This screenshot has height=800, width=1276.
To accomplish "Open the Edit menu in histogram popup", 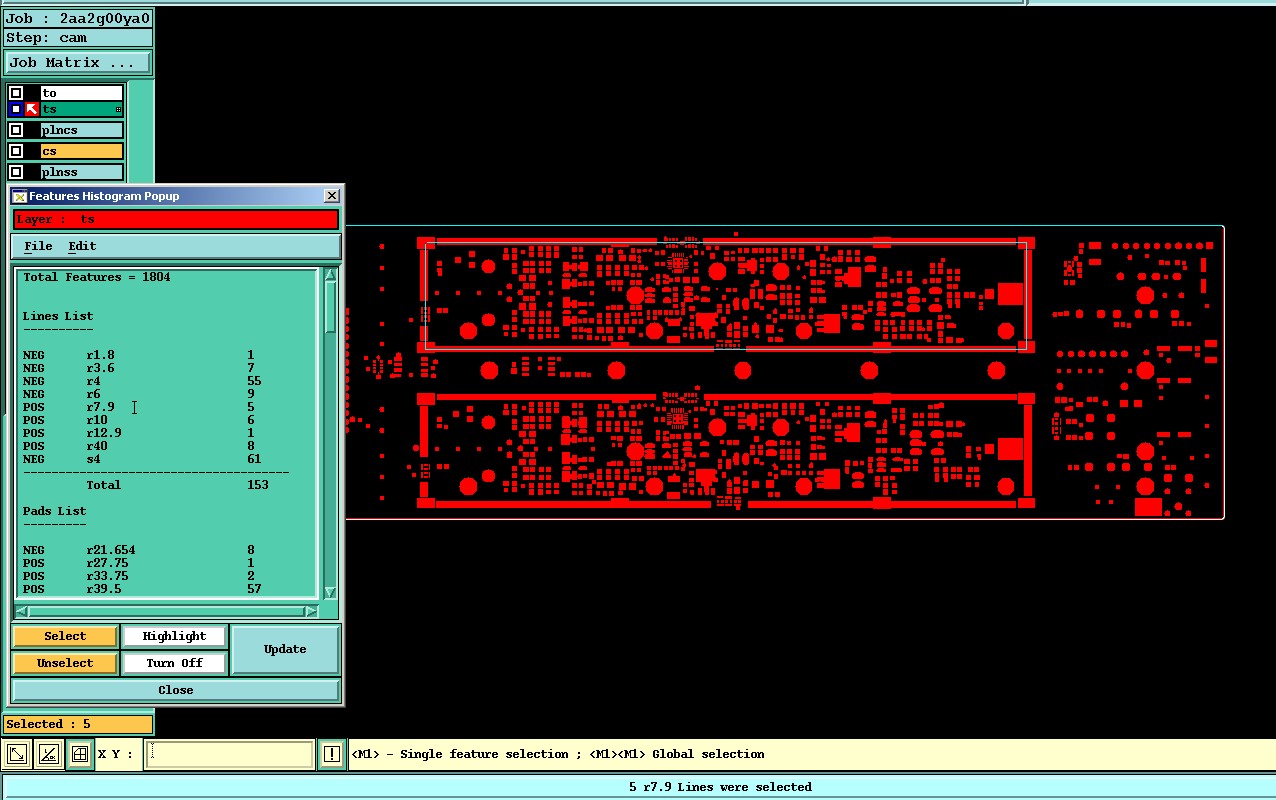I will click(x=82, y=246).
